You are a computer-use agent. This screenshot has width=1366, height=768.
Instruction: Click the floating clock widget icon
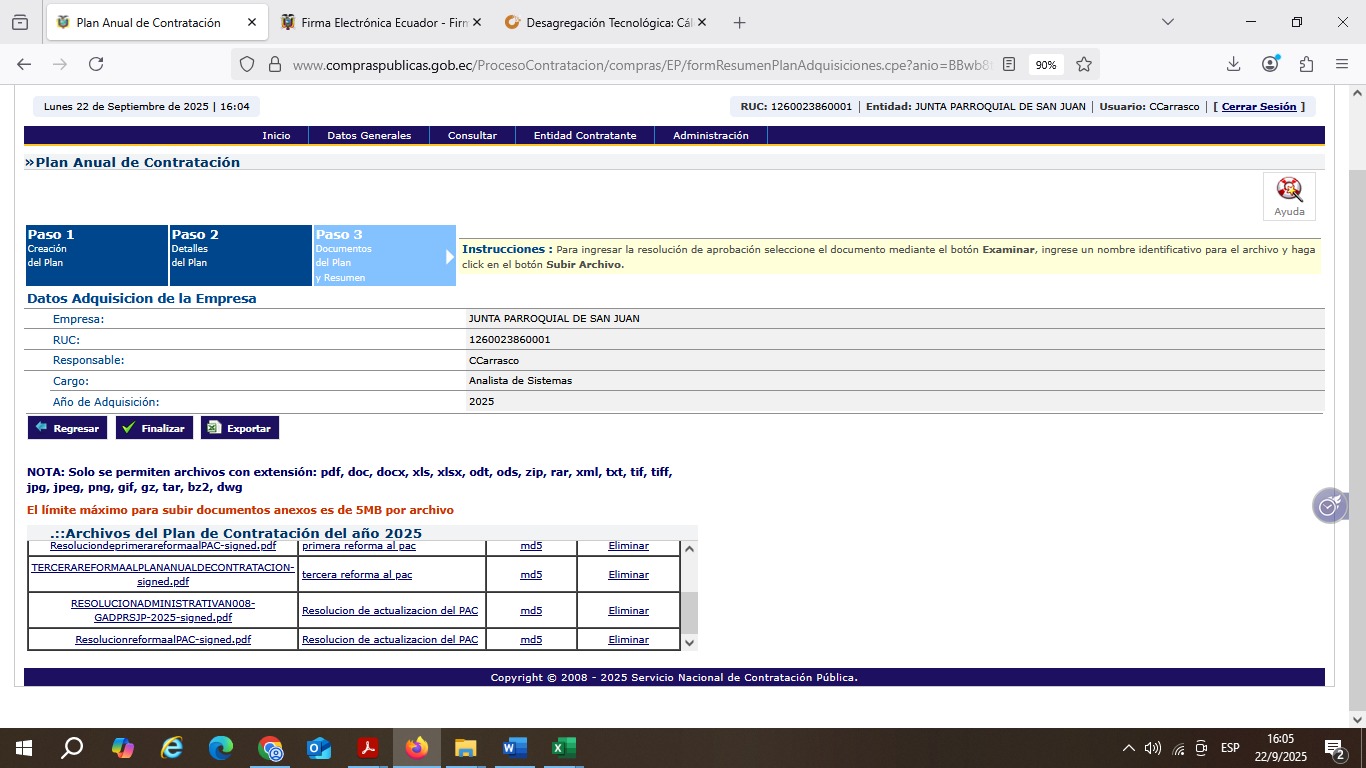[1328, 507]
